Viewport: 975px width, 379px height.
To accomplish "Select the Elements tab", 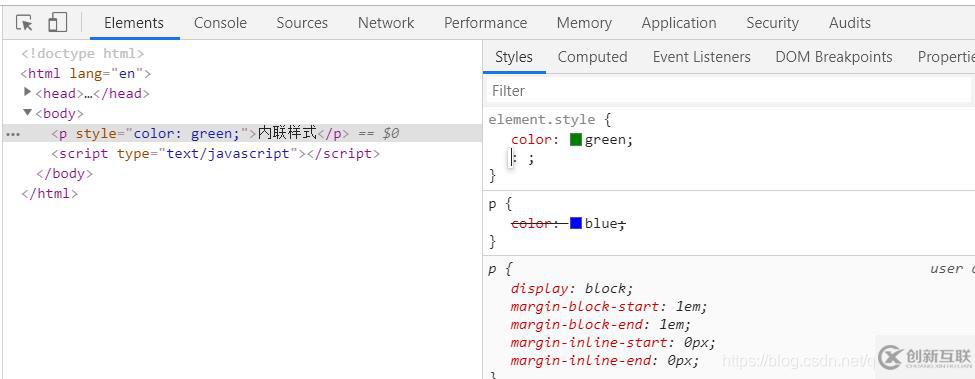I will point(134,23).
